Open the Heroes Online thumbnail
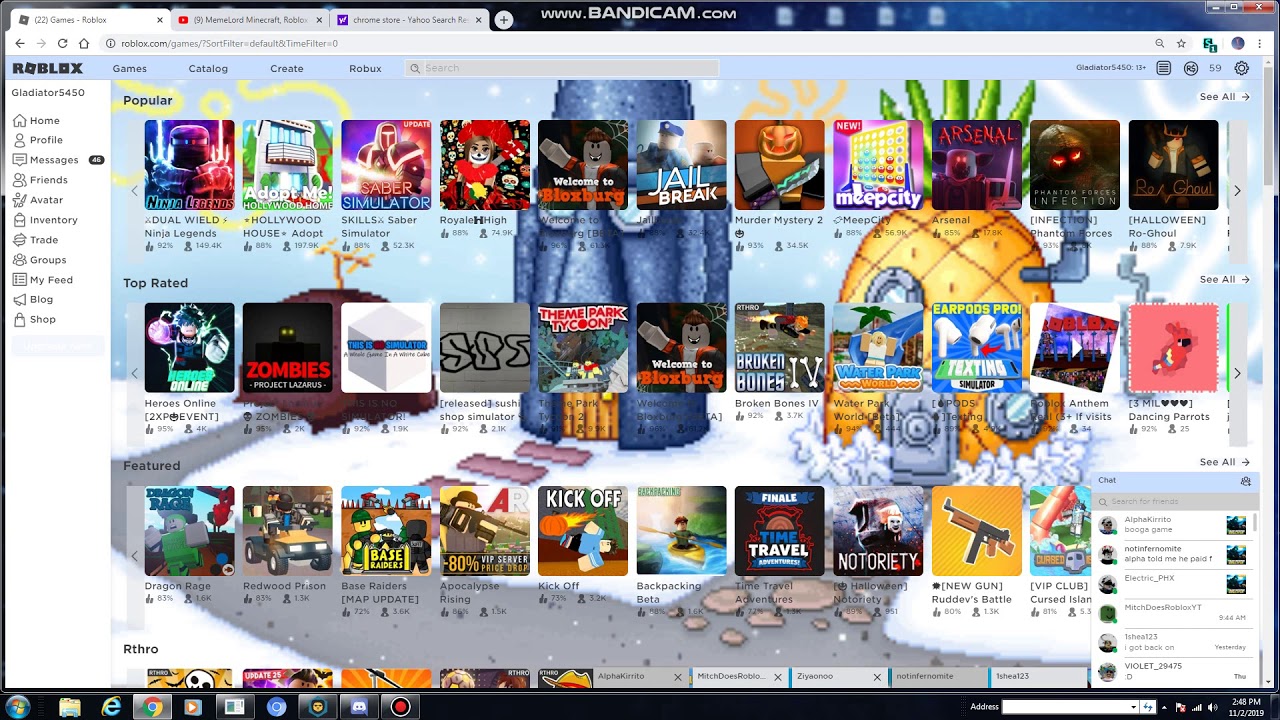The width and height of the screenshot is (1280, 720). tap(189, 348)
